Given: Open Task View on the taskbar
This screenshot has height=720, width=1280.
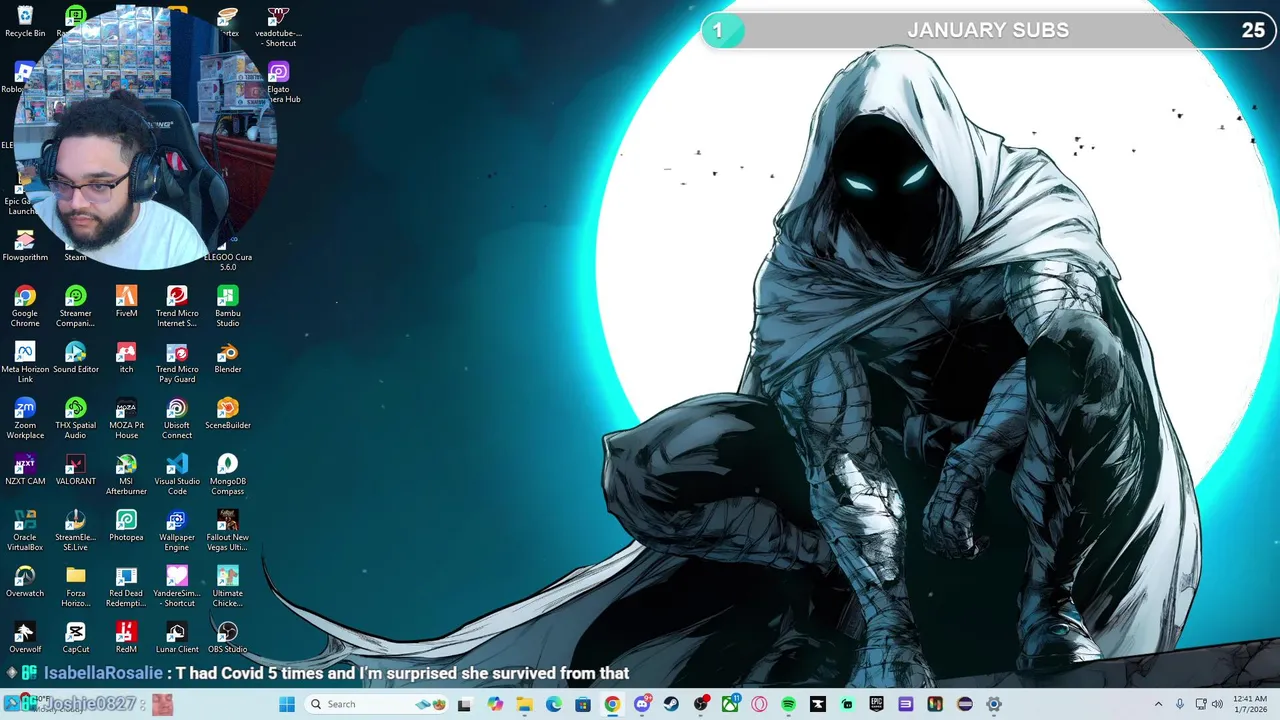Looking at the screenshot, I should coord(464,704).
